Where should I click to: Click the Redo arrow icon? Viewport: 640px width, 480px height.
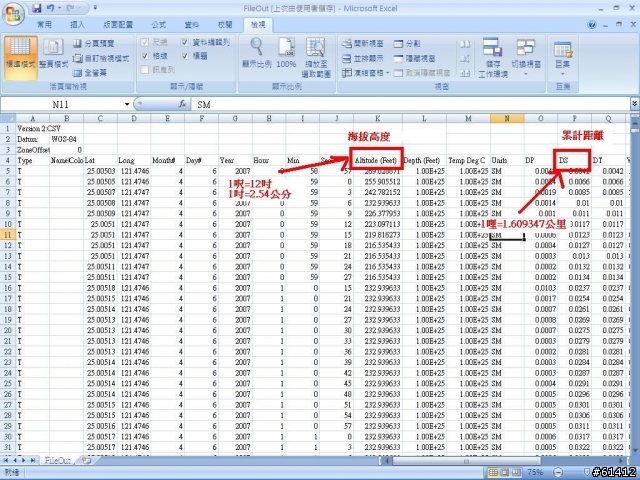click(x=71, y=8)
